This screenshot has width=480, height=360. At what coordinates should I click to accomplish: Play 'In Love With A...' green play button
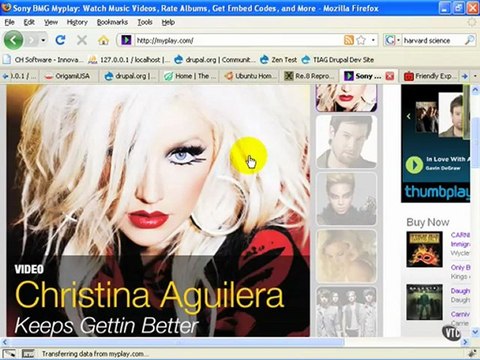(x=414, y=165)
